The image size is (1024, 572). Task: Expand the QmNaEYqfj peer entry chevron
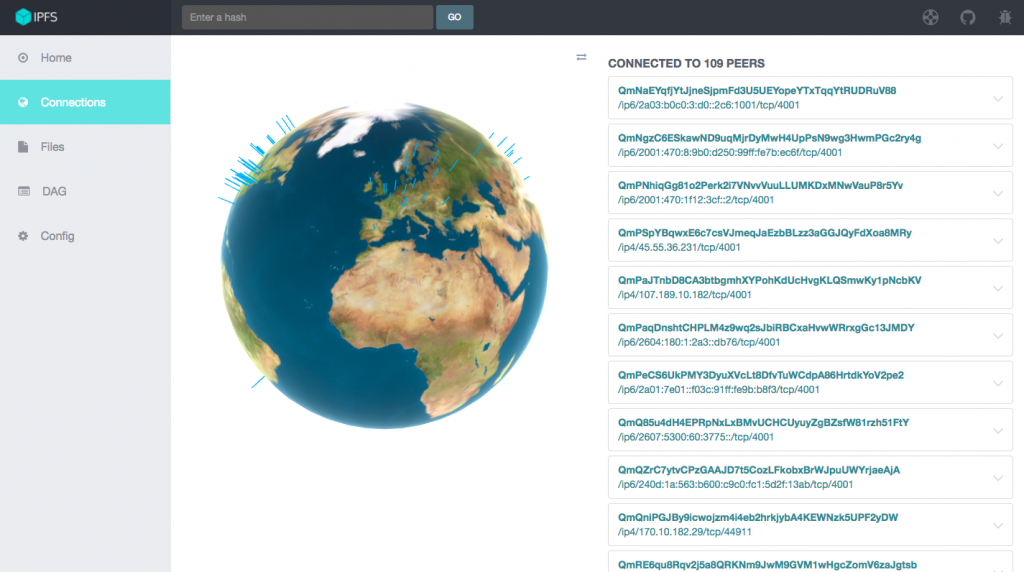click(997, 98)
